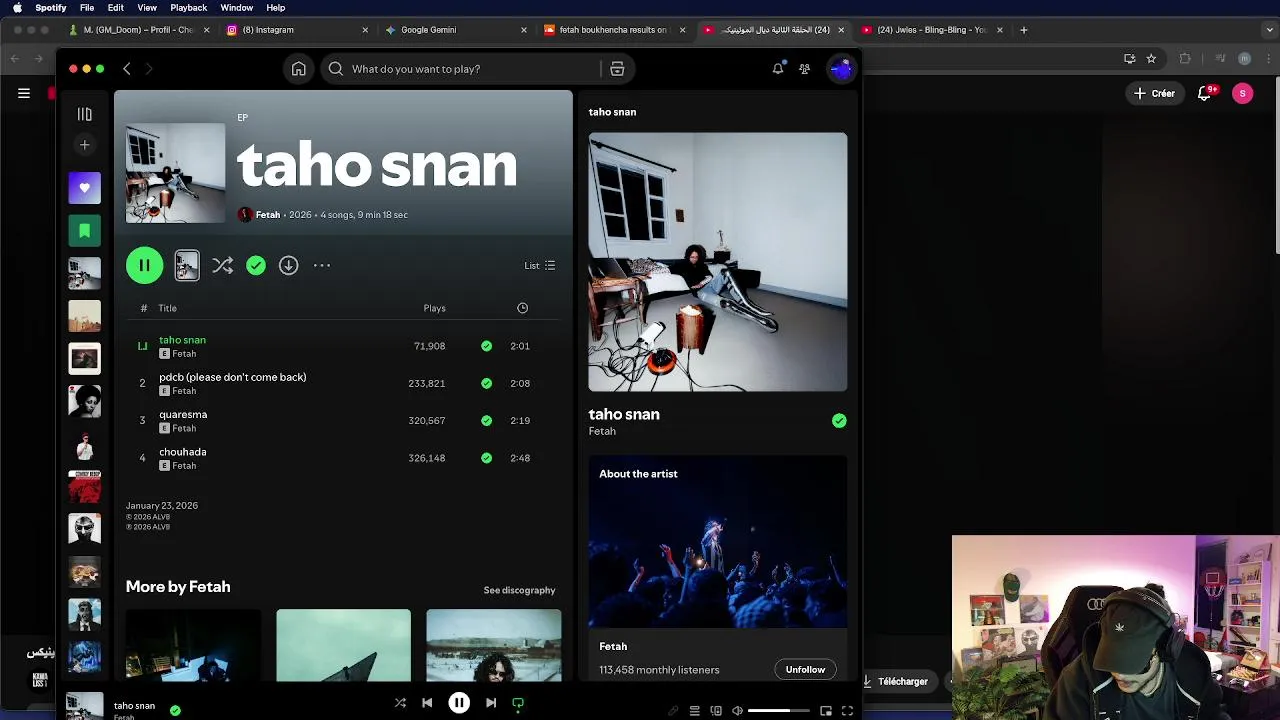Create a new playlist plus icon
Viewport: 1280px width, 720px height.
click(x=85, y=145)
